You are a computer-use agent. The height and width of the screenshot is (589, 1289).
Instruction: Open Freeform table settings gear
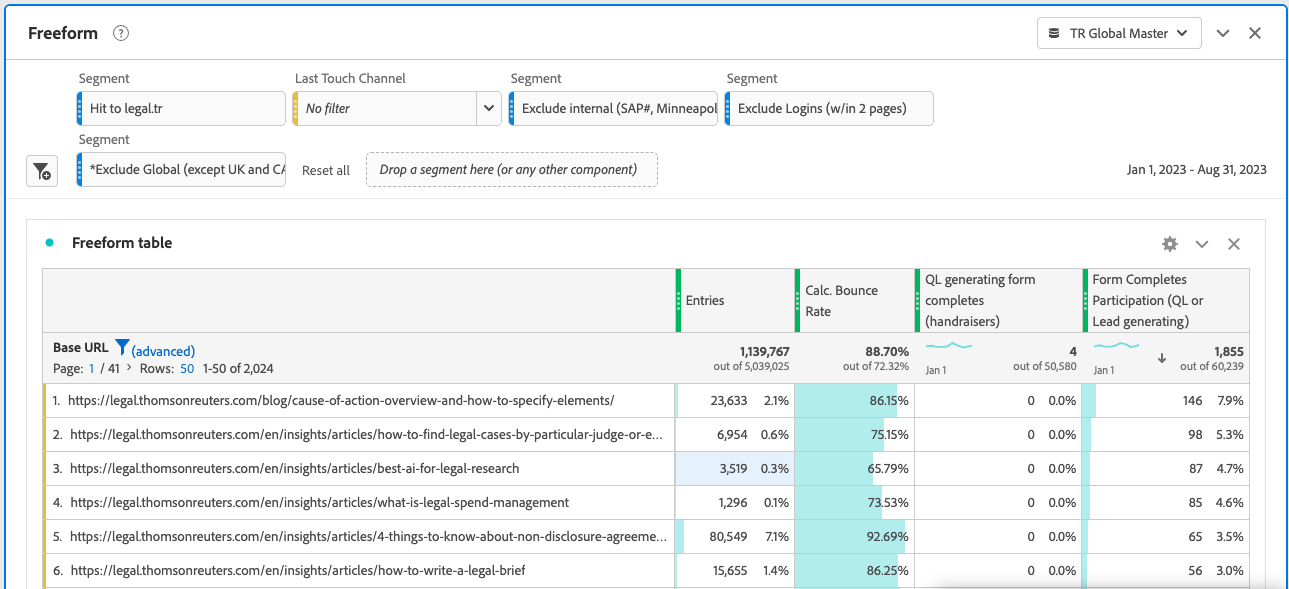pyautogui.click(x=1169, y=244)
